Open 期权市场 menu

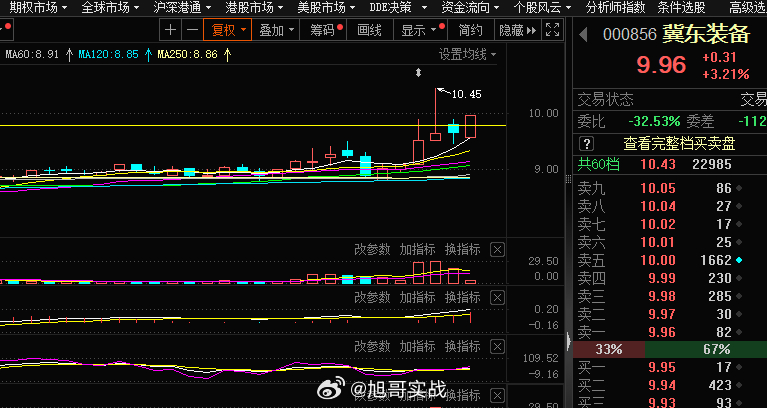38,7
